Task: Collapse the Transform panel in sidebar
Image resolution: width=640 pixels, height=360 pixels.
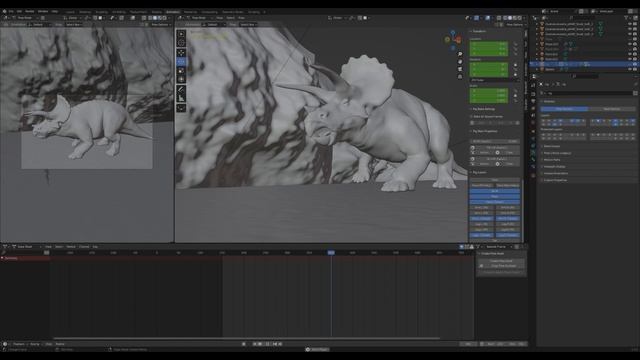Action: click(x=478, y=31)
